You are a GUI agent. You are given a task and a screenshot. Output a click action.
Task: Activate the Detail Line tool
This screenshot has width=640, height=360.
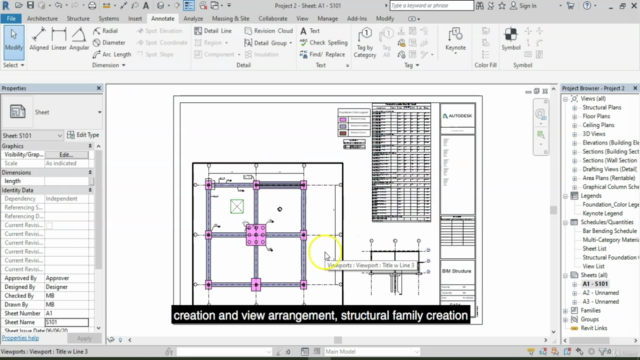tap(213, 31)
